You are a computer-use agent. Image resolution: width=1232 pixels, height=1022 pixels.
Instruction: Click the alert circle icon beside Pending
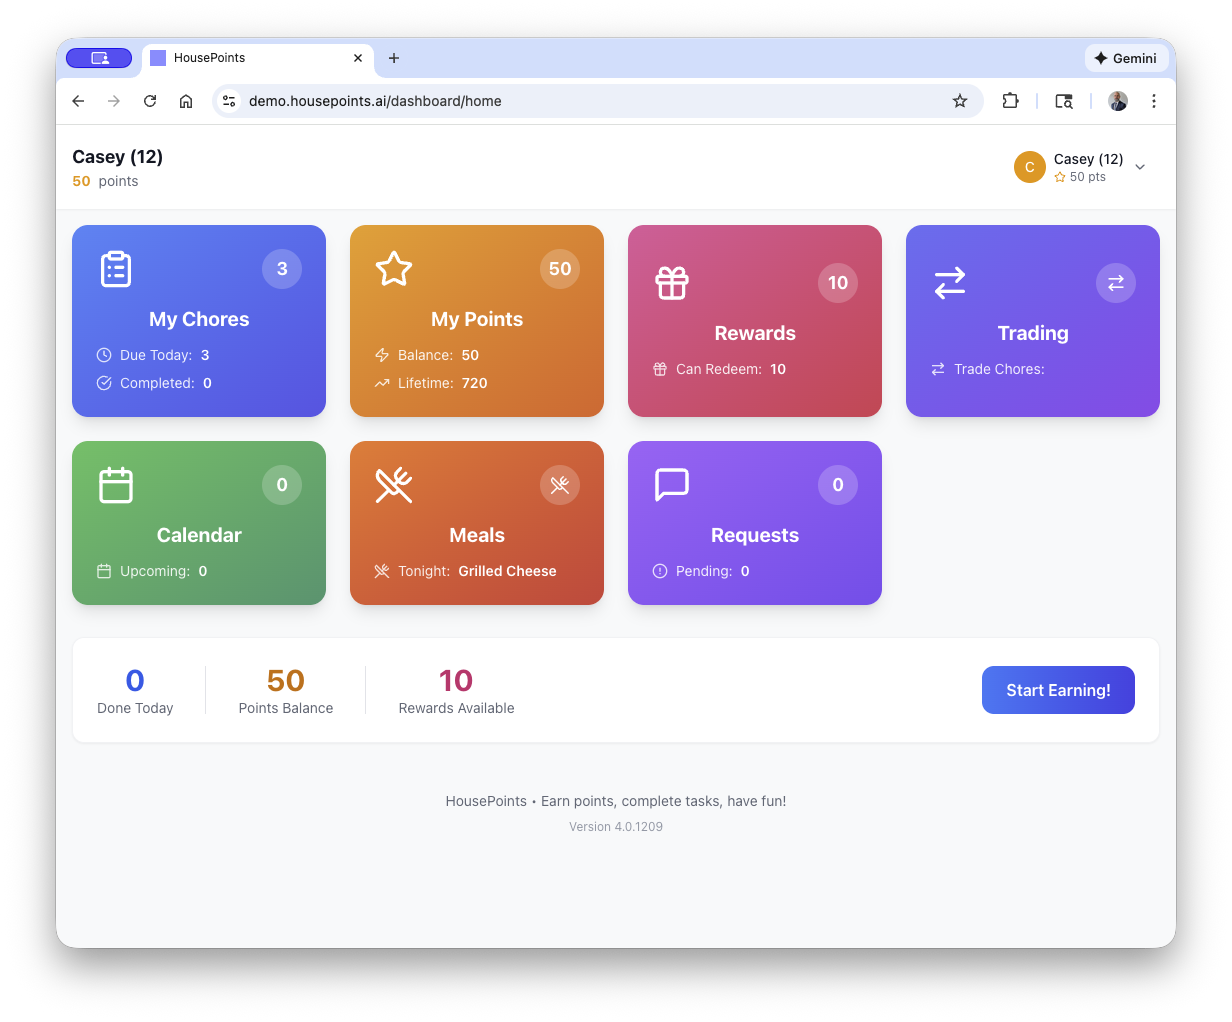[x=660, y=571]
